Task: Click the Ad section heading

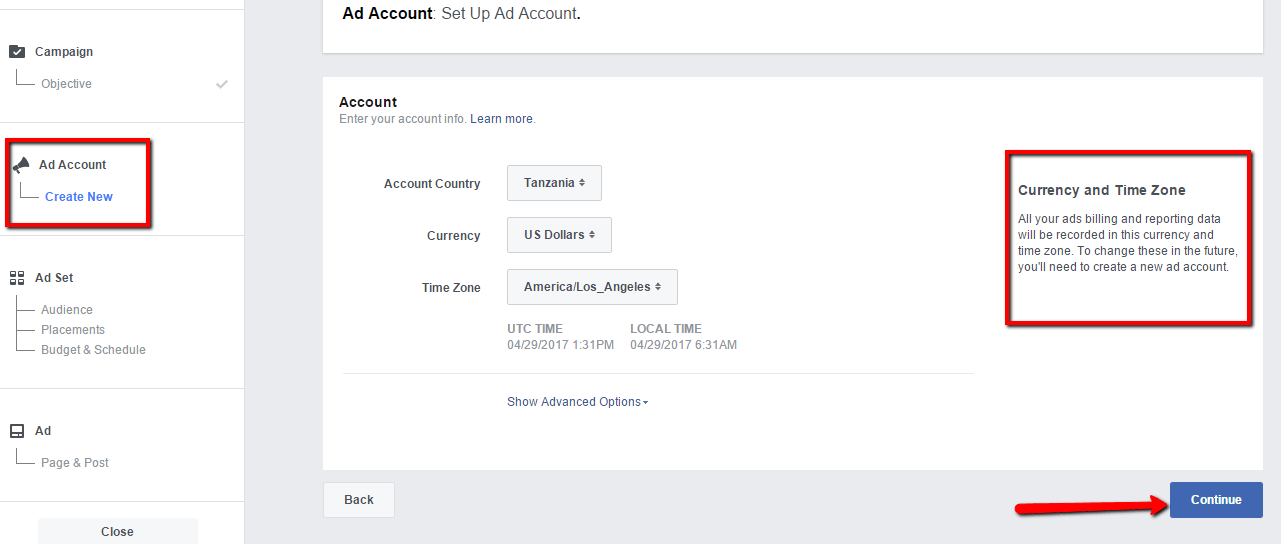Action: click(43, 431)
